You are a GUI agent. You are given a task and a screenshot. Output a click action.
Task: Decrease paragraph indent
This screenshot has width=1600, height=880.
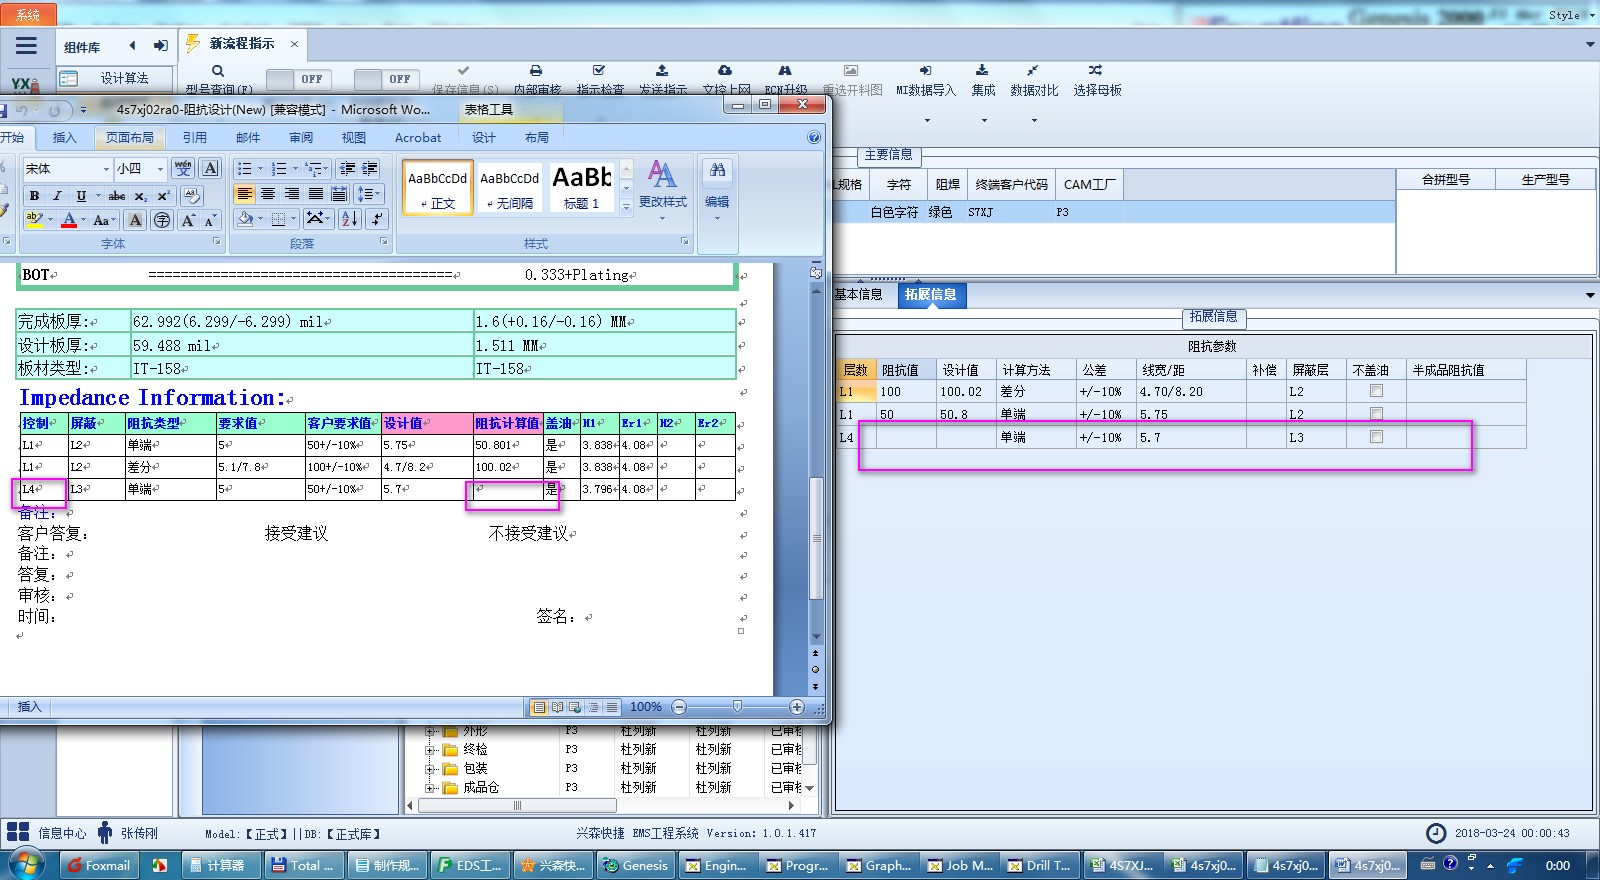tap(347, 168)
